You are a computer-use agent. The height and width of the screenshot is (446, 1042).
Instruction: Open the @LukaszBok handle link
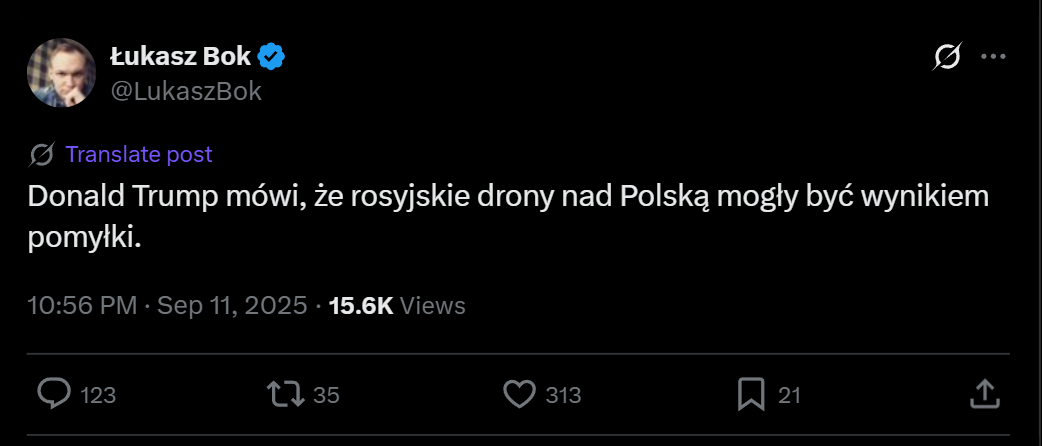point(185,91)
